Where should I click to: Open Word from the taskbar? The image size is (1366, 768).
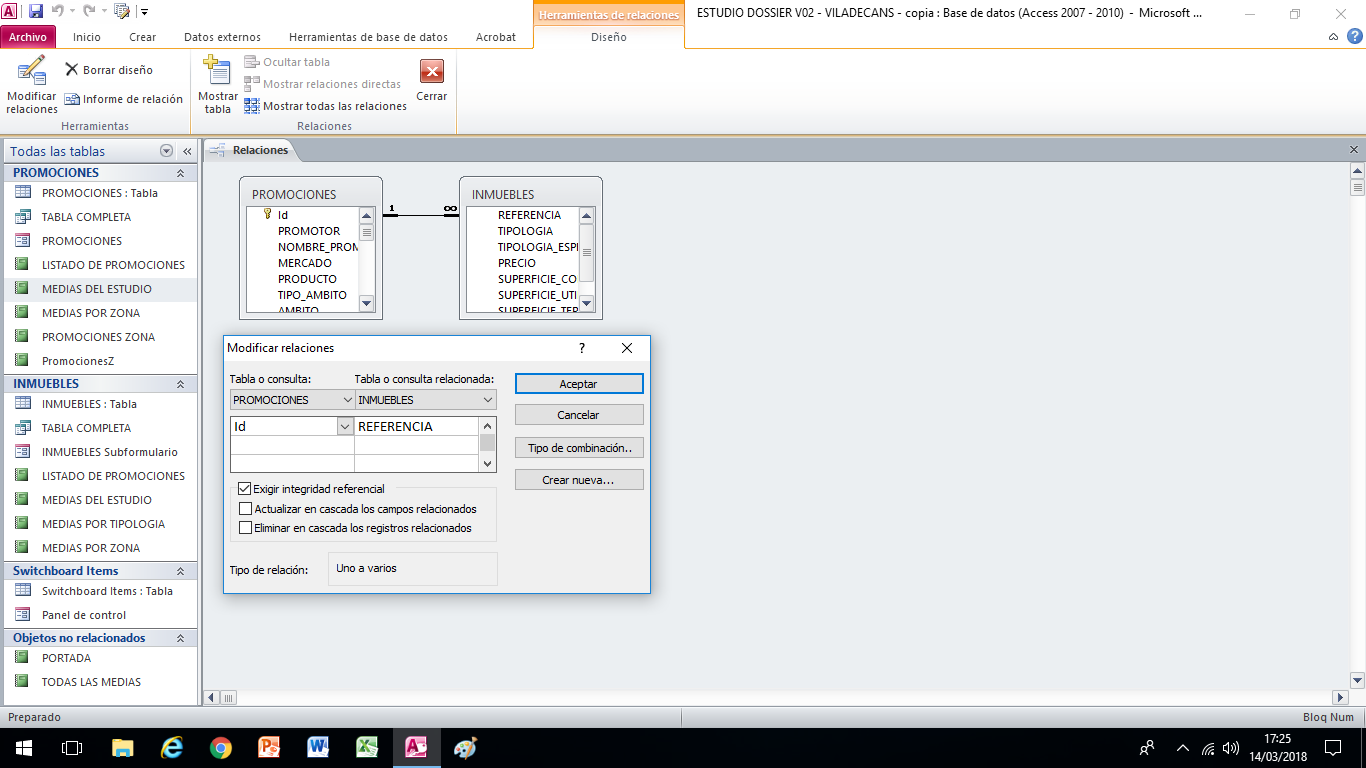click(318, 747)
